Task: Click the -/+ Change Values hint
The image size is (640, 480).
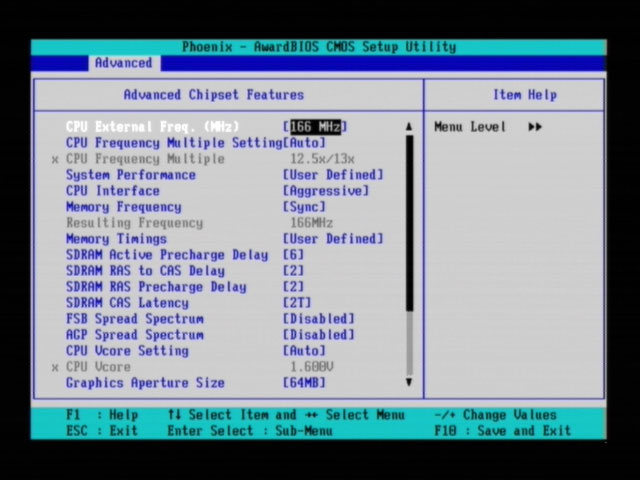Action: [496, 415]
